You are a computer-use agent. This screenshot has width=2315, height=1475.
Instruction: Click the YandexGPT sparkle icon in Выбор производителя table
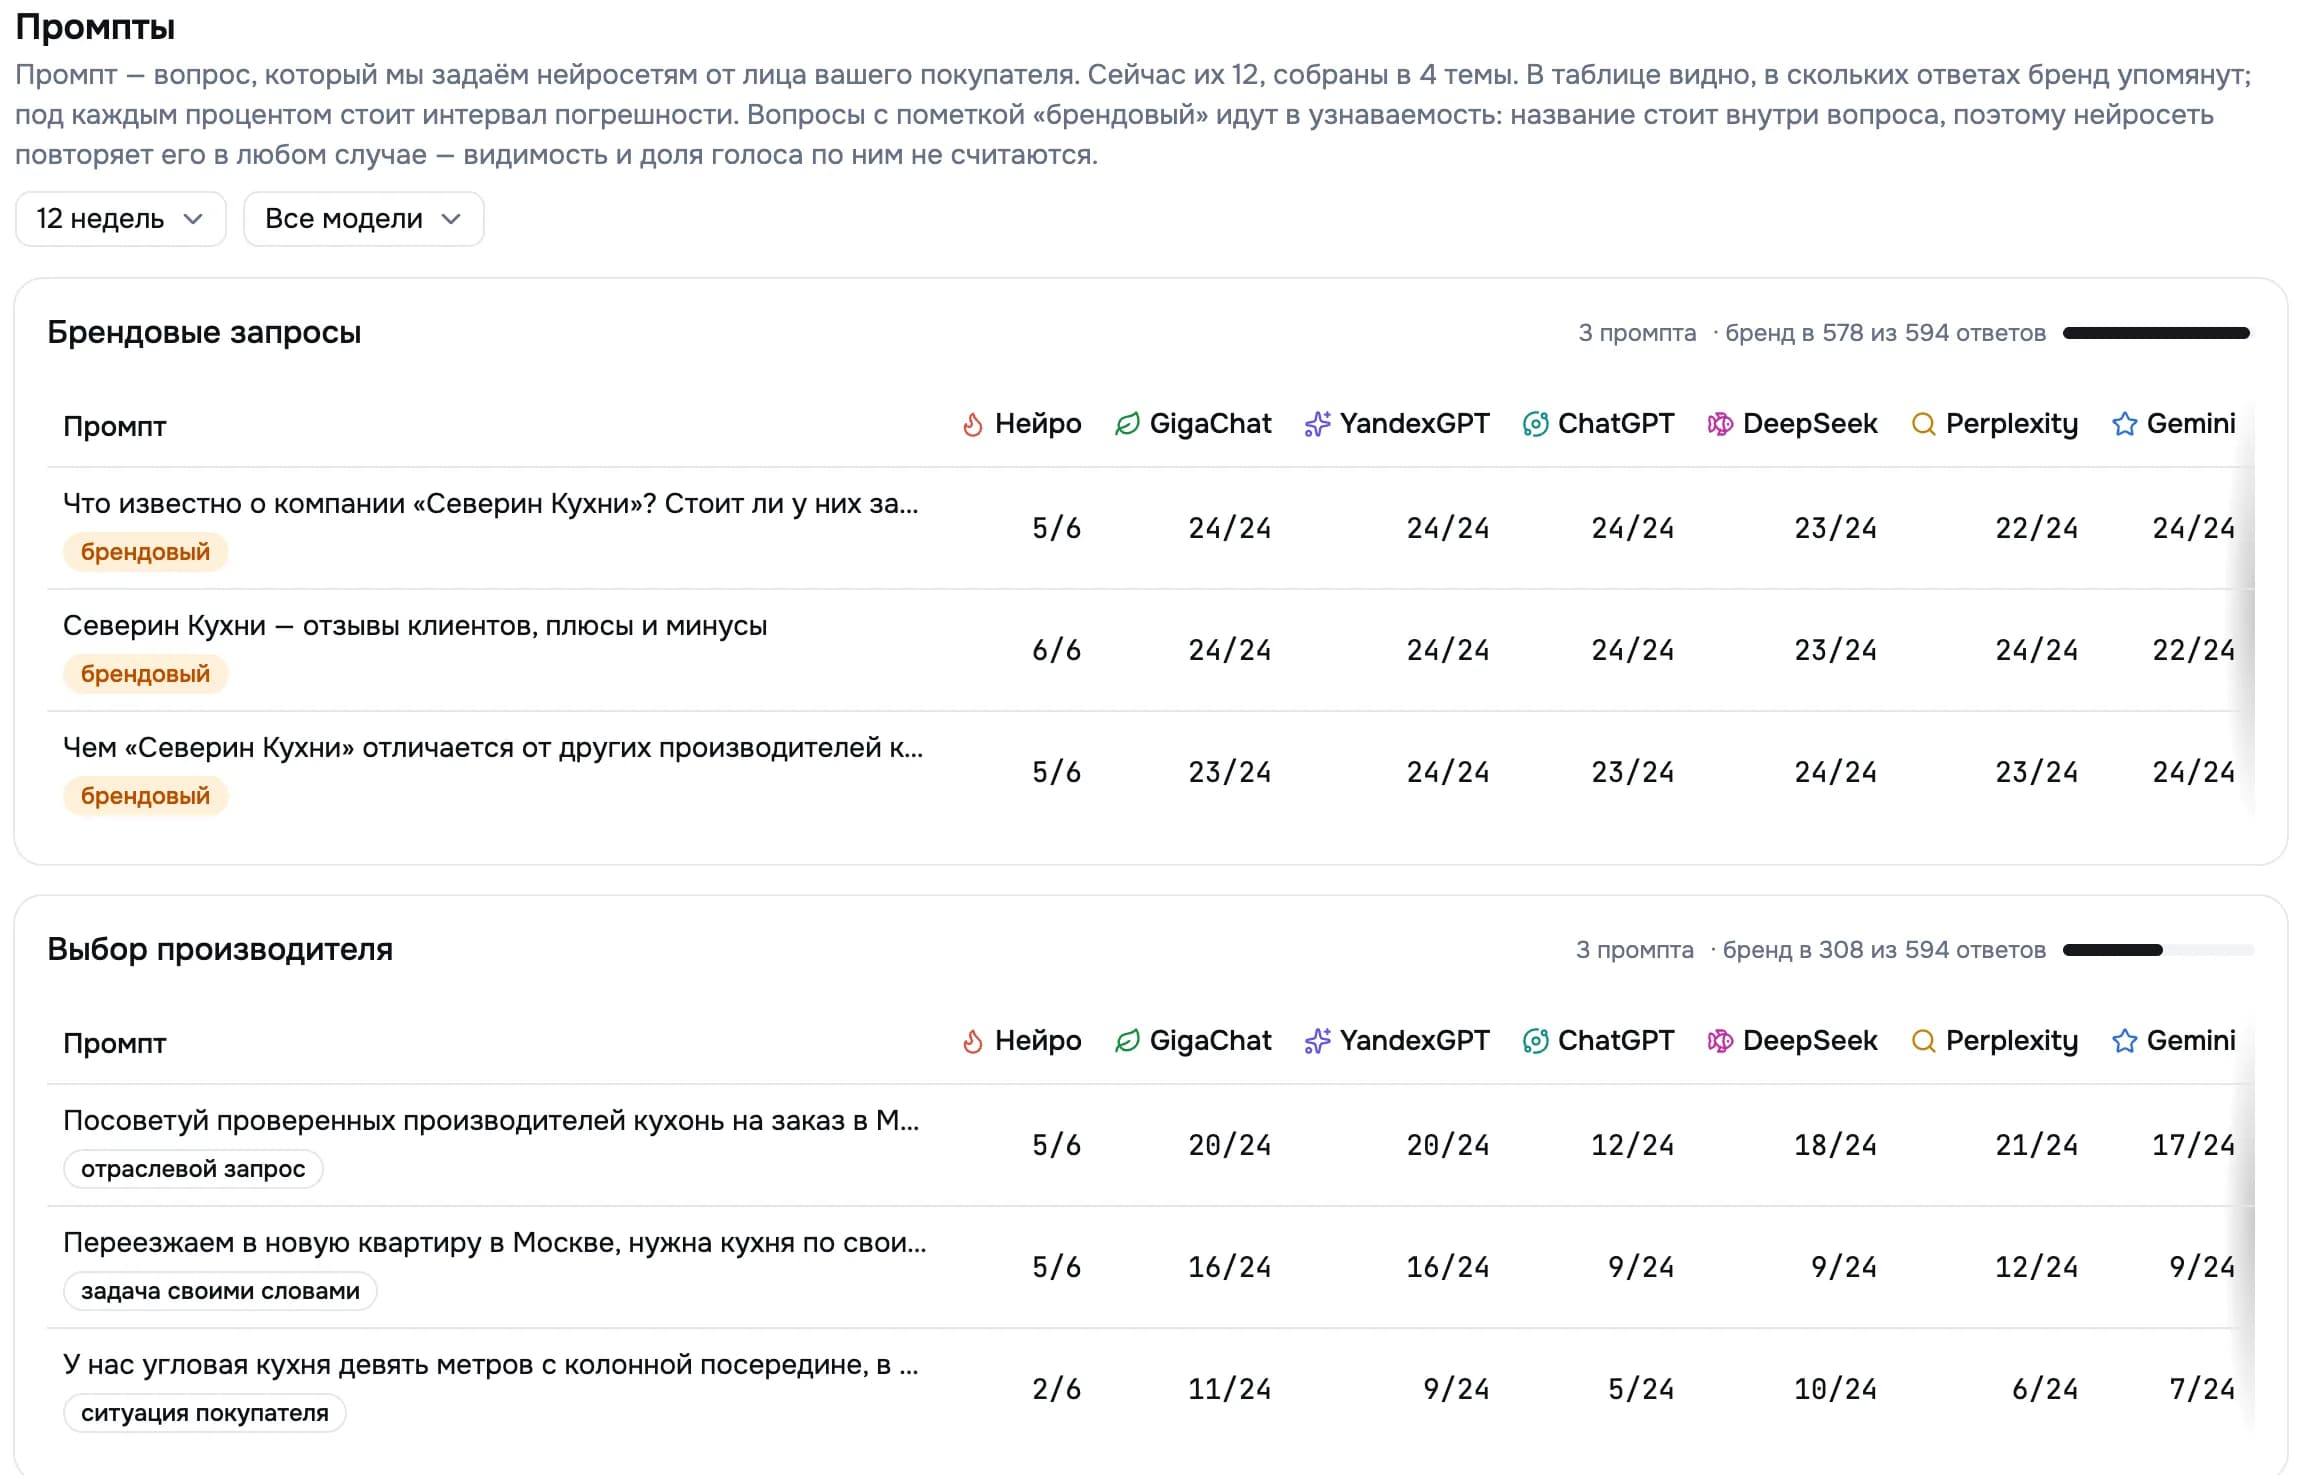(x=1317, y=1042)
